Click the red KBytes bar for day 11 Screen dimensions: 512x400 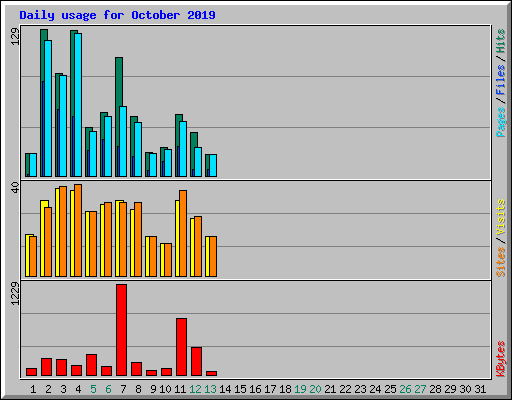181,347
